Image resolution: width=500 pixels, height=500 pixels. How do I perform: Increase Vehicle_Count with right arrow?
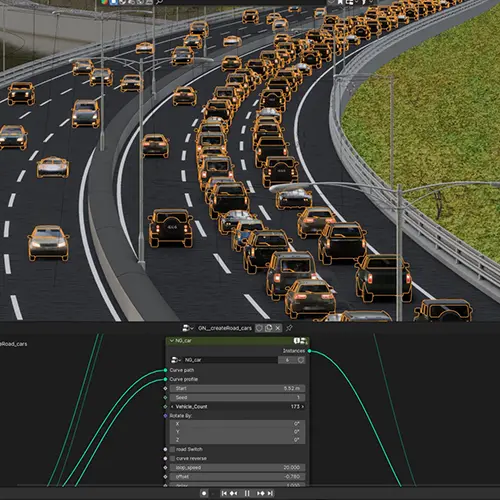pos(302,407)
